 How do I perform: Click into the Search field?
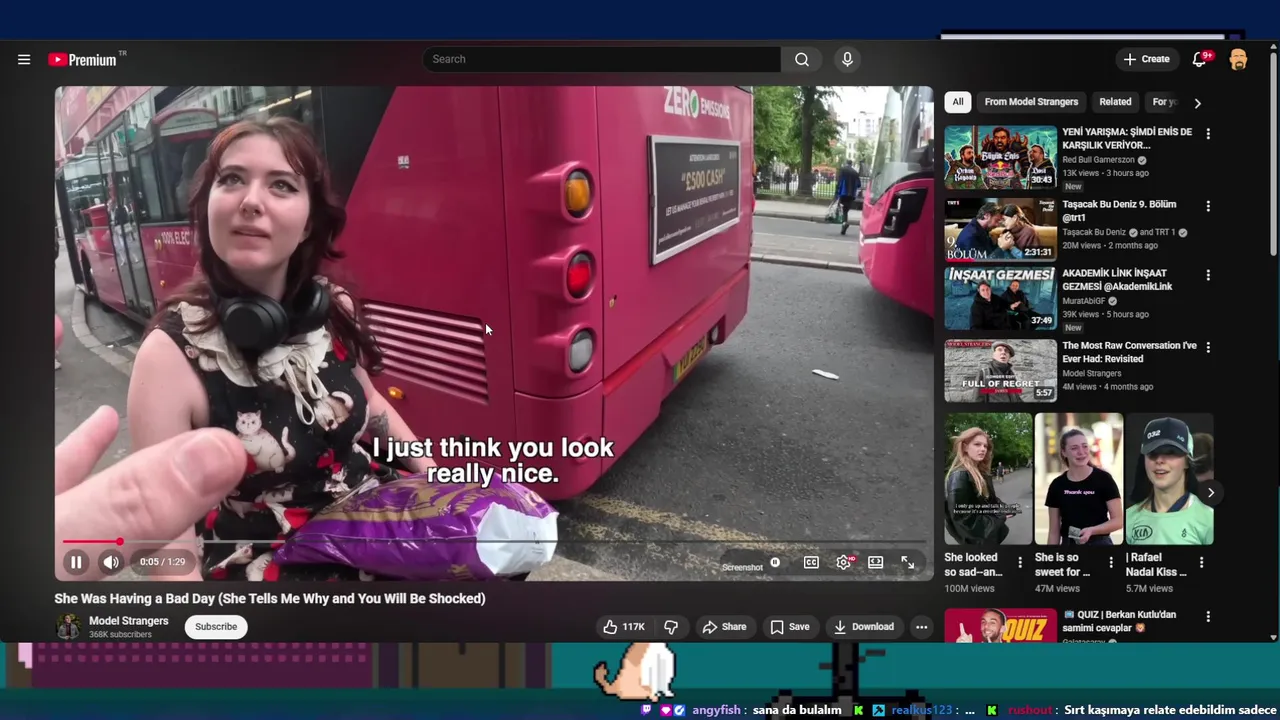(601, 59)
